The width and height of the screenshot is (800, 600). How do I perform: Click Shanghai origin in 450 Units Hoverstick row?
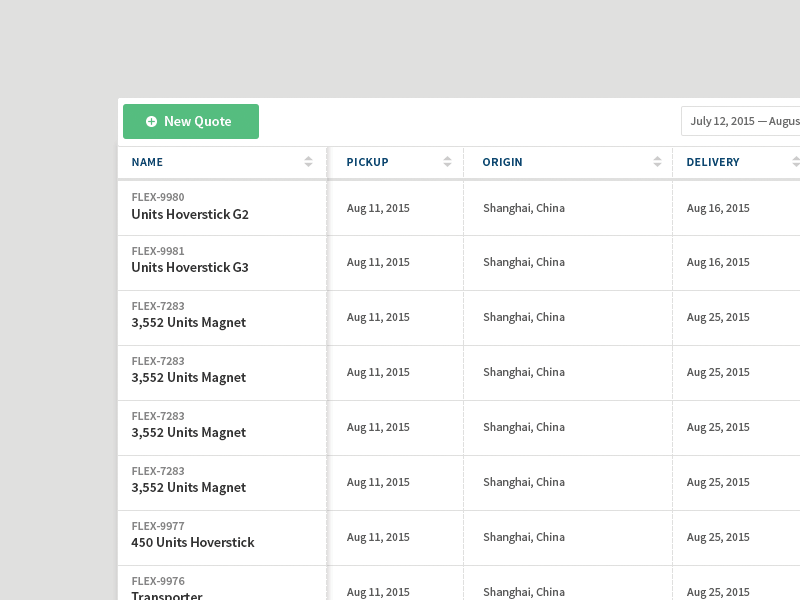(x=523, y=537)
